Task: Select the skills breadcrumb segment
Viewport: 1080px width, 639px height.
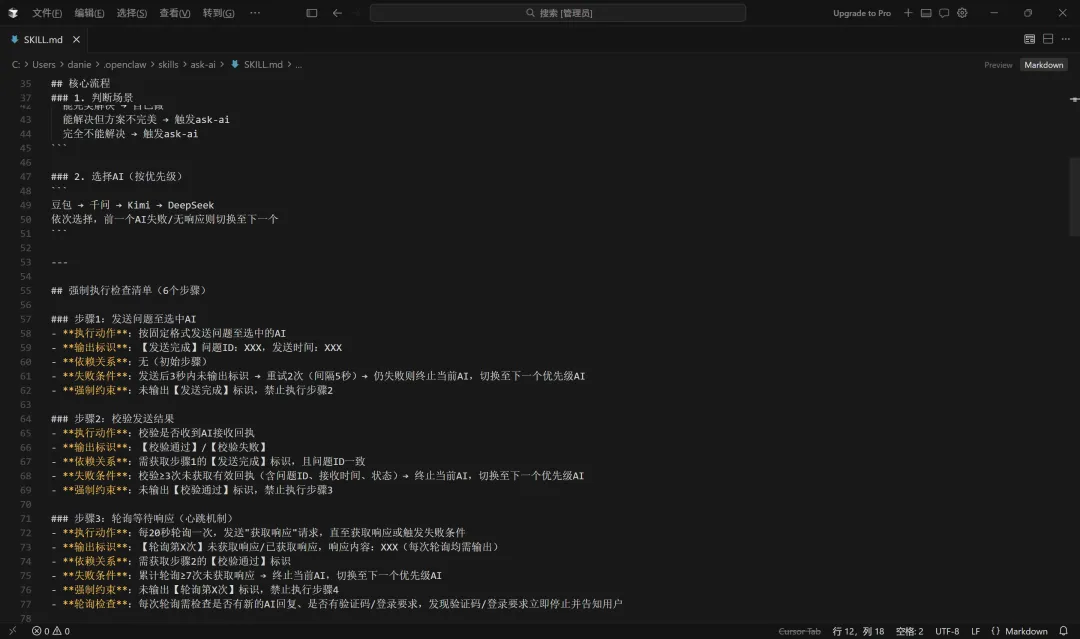Action: click(x=168, y=64)
